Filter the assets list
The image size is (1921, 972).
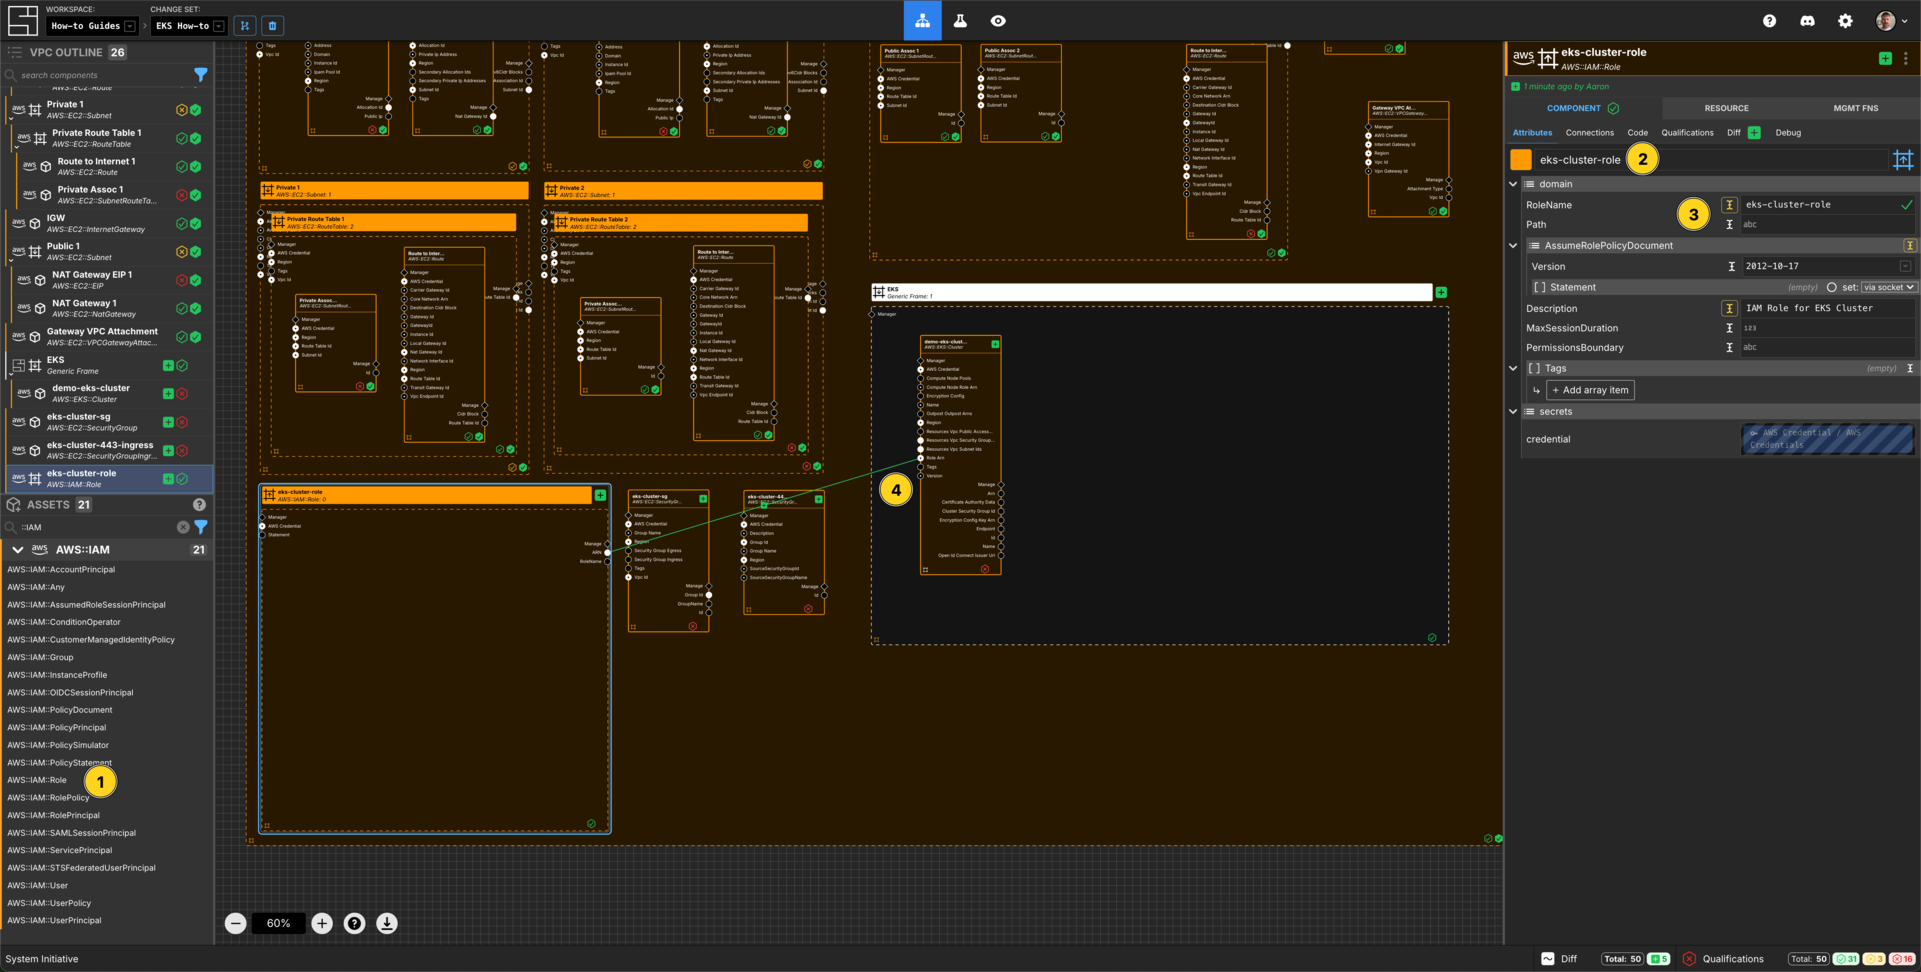click(200, 527)
